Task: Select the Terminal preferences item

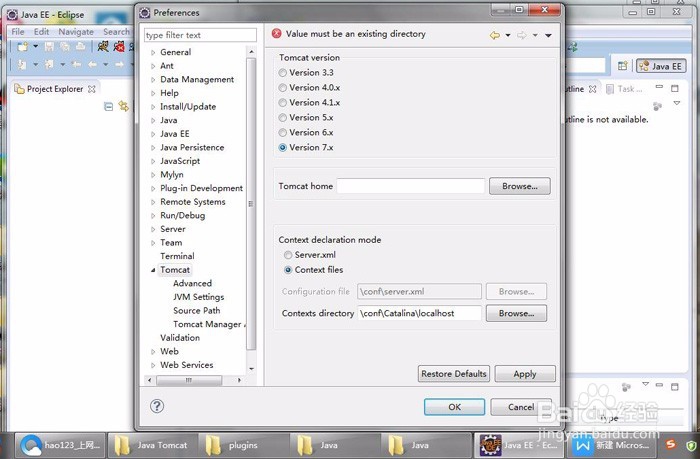Action: 177,256
